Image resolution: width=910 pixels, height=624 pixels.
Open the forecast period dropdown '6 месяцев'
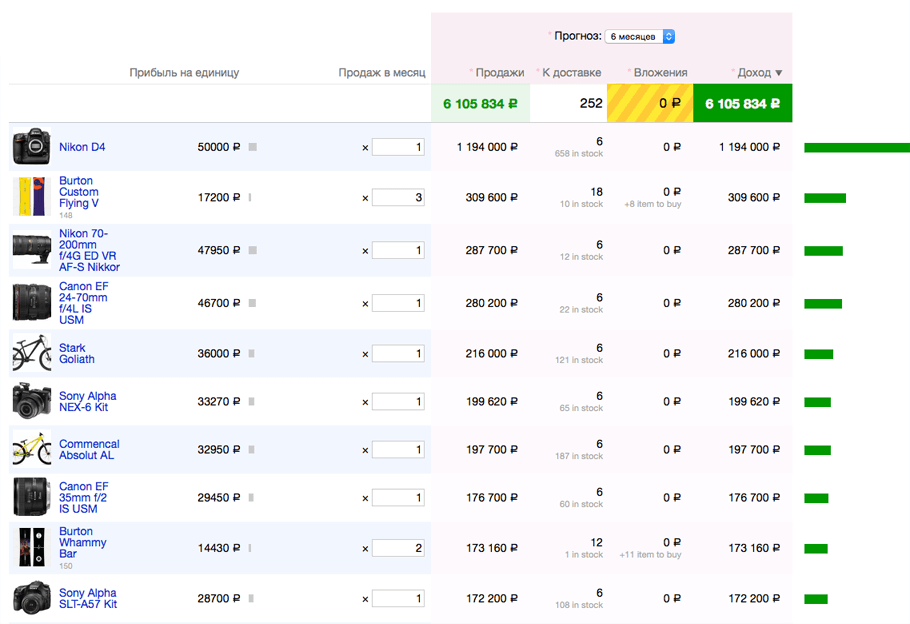[x=640, y=37]
